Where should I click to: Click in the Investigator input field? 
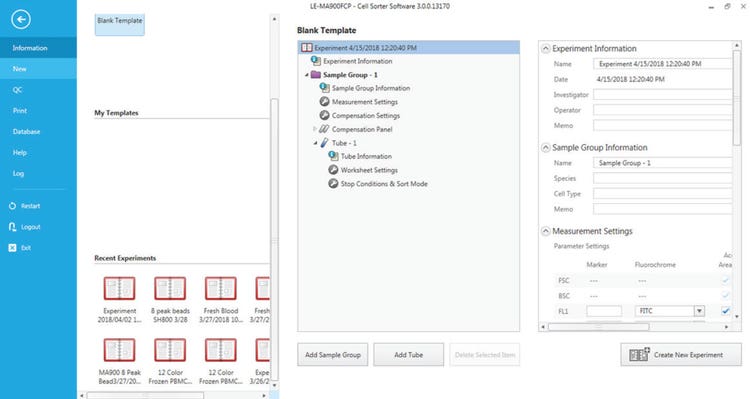[x=662, y=95]
